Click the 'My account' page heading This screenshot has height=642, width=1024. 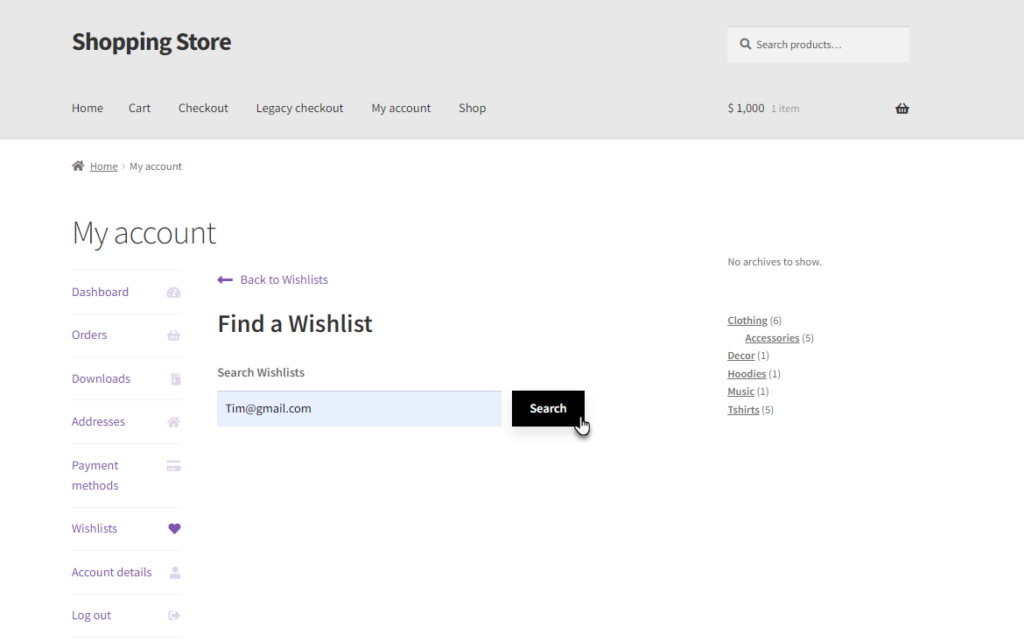[144, 233]
